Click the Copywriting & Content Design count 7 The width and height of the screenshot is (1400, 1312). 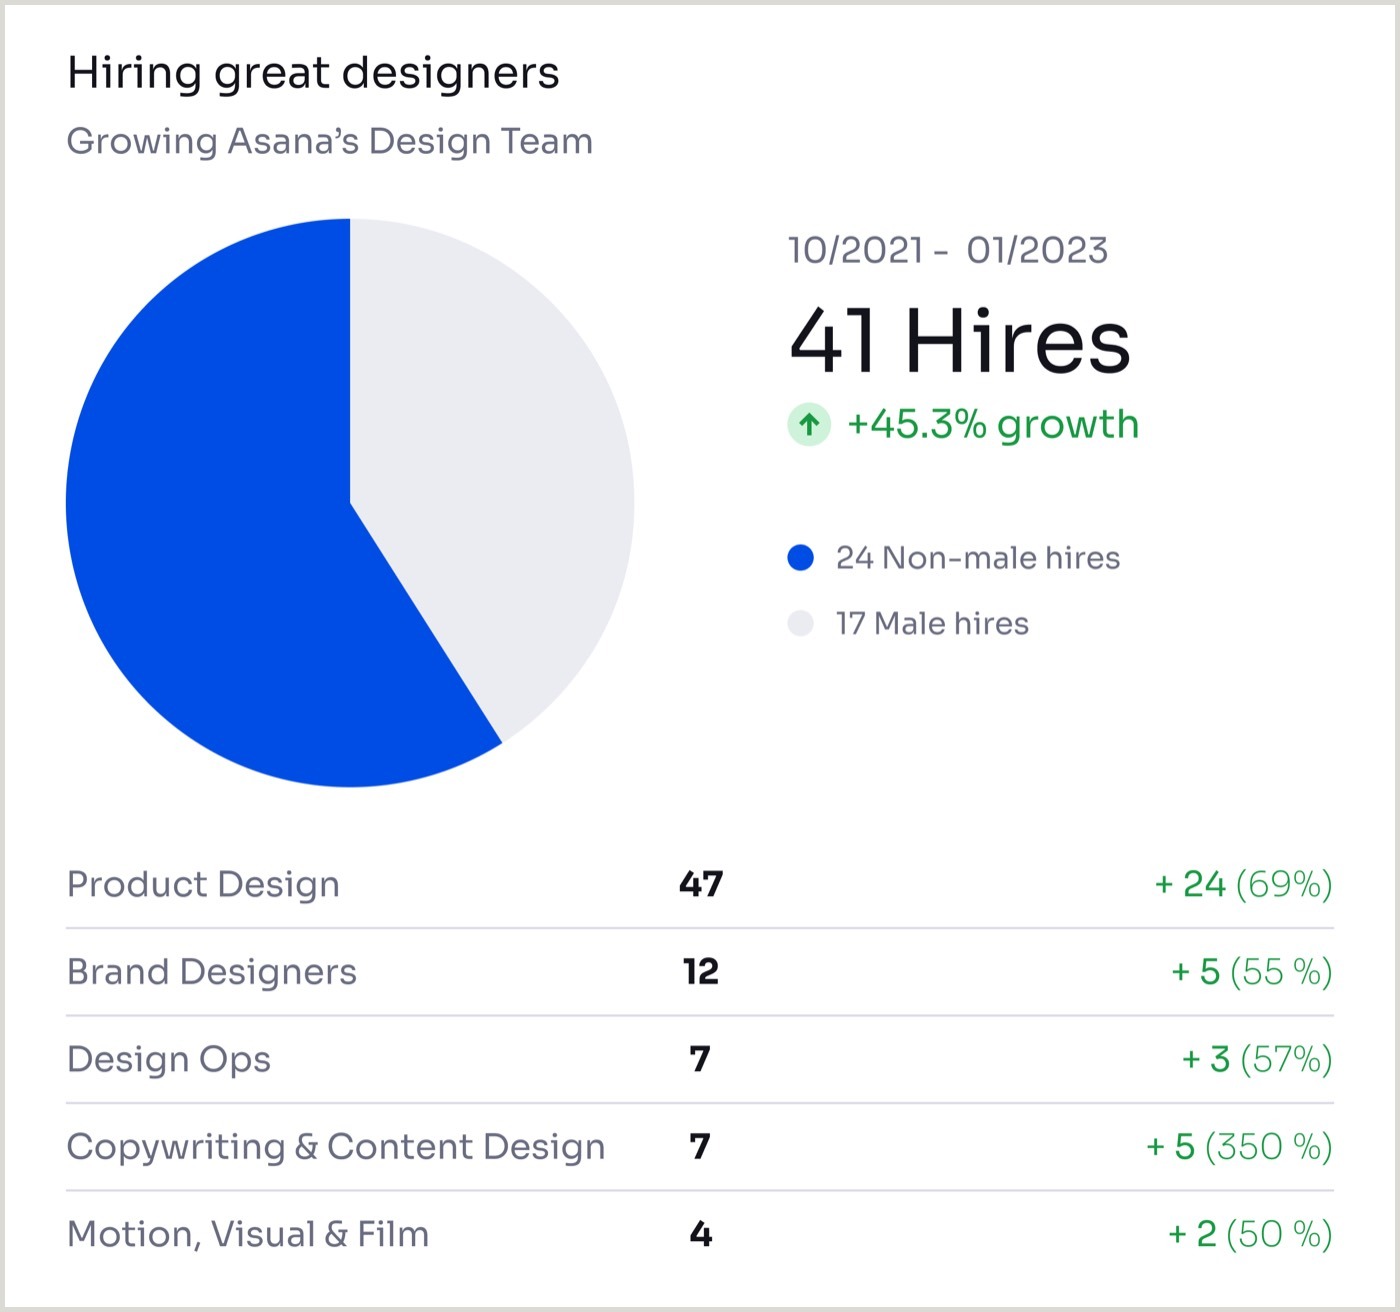pos(700,1147)
